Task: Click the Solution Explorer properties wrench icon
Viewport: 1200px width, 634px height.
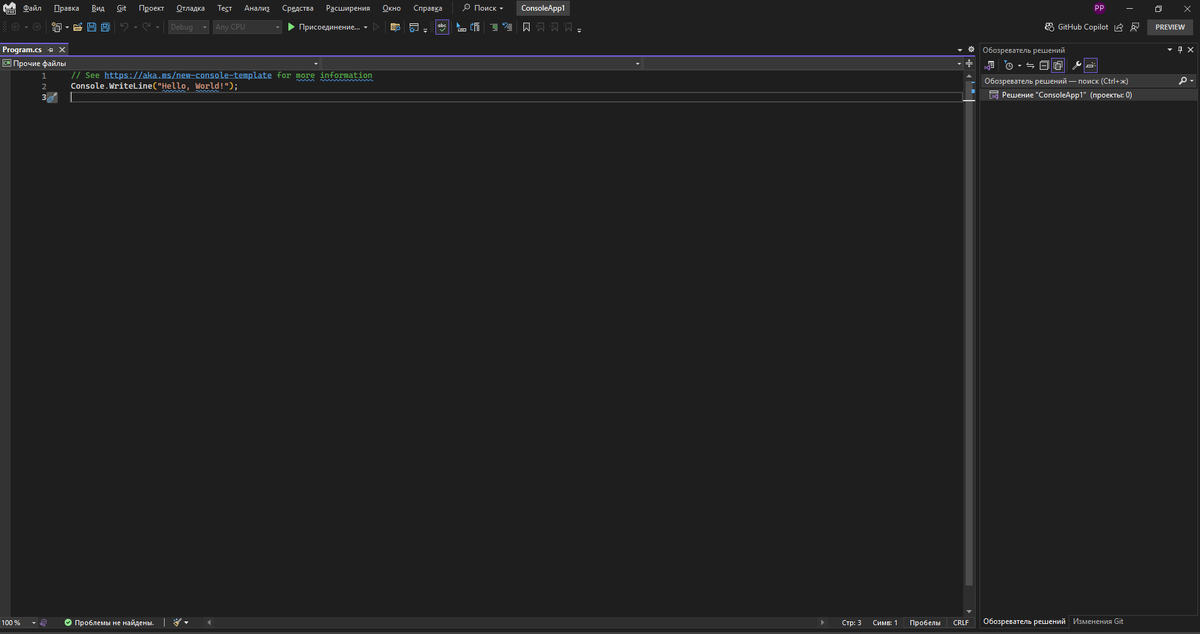Action: click(1076, 66)
